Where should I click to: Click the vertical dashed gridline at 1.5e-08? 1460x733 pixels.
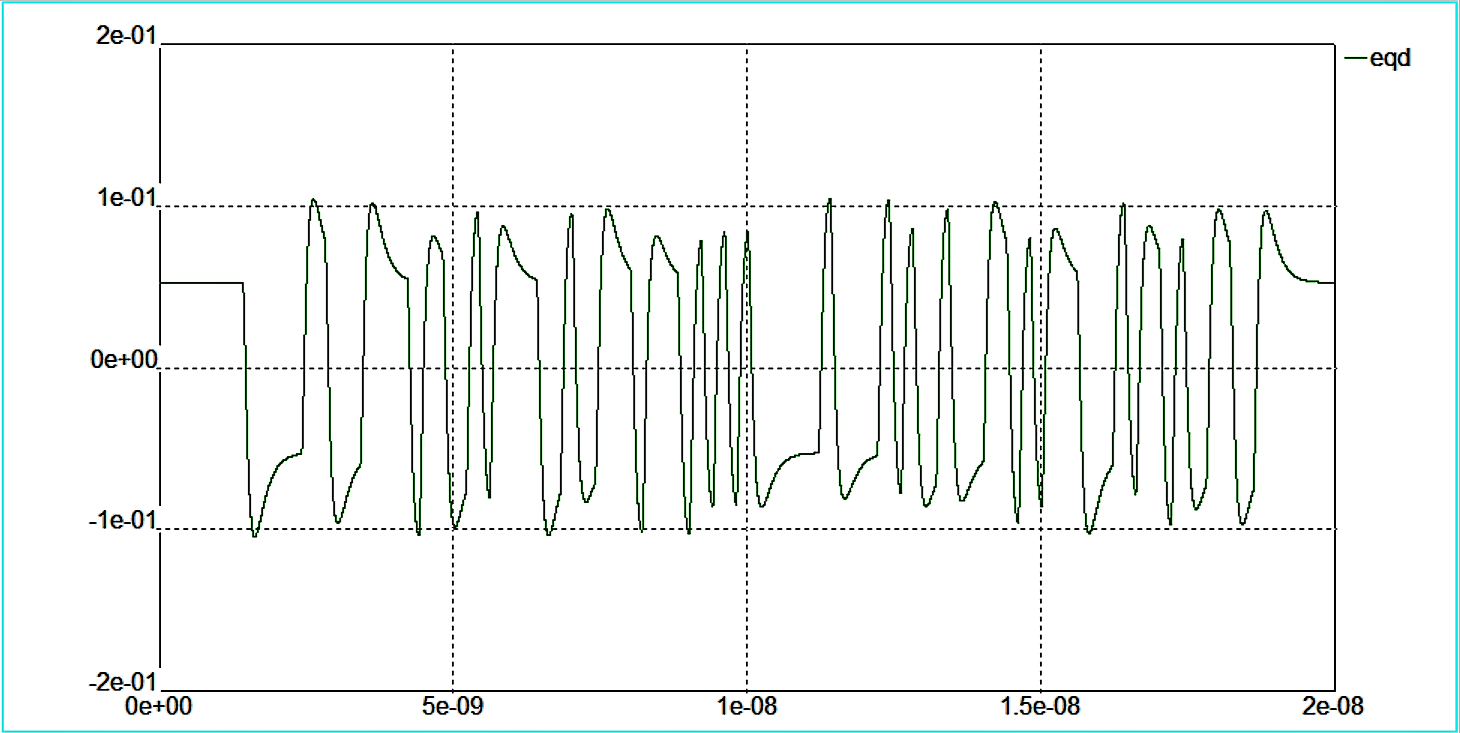click(x=1041, y=620)
